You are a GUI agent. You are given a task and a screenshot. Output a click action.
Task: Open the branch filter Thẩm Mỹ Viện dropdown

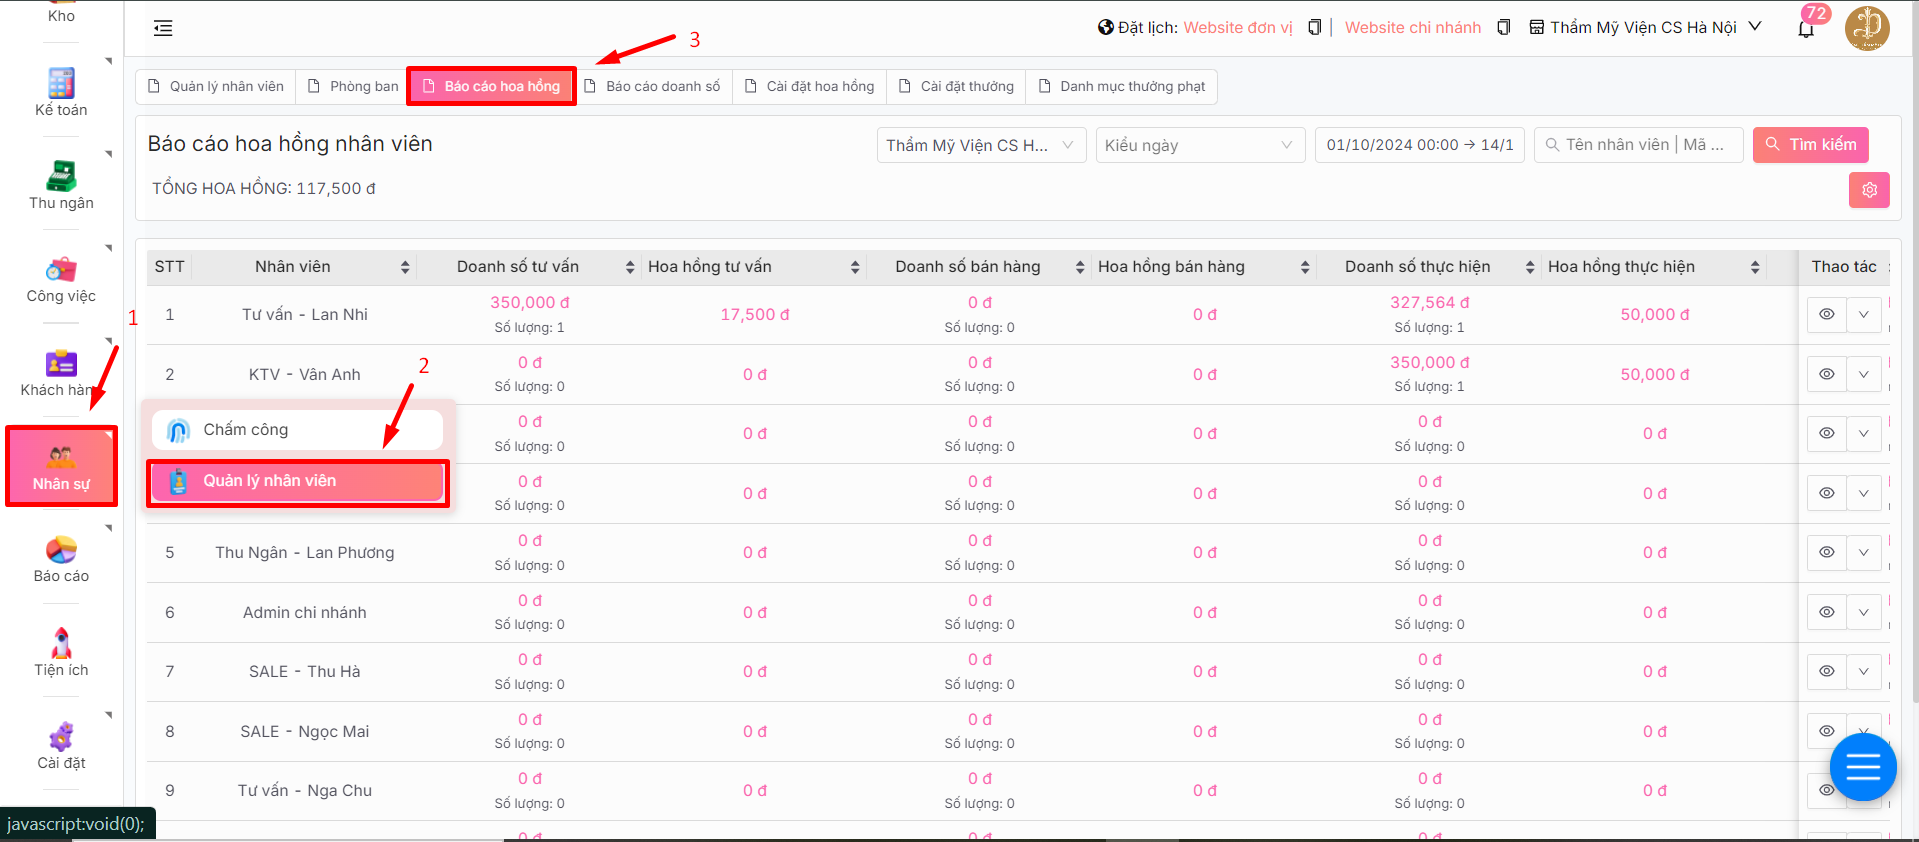[x=980, y=145]
